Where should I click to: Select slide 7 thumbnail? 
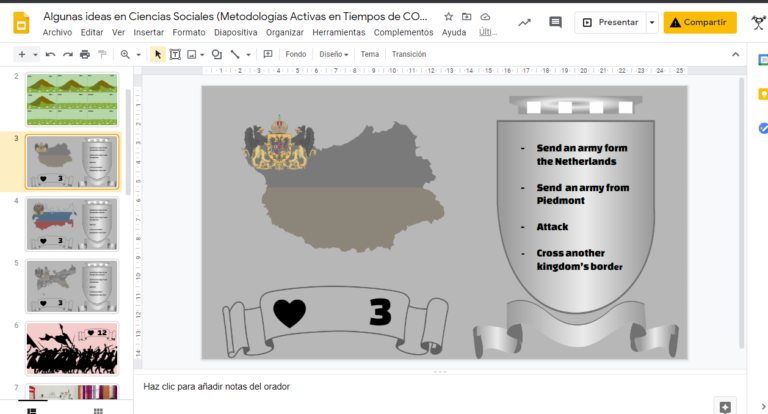click(x=72, y=392)
